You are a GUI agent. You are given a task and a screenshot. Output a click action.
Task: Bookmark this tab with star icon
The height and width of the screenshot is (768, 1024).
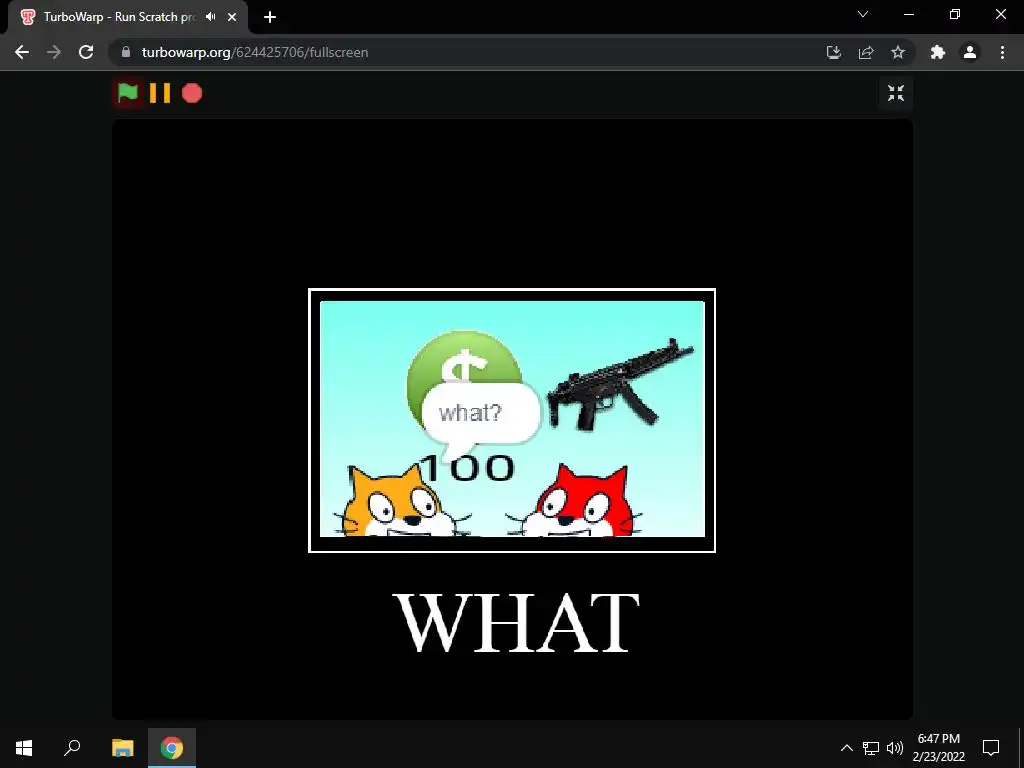click(x=898, y=52)
